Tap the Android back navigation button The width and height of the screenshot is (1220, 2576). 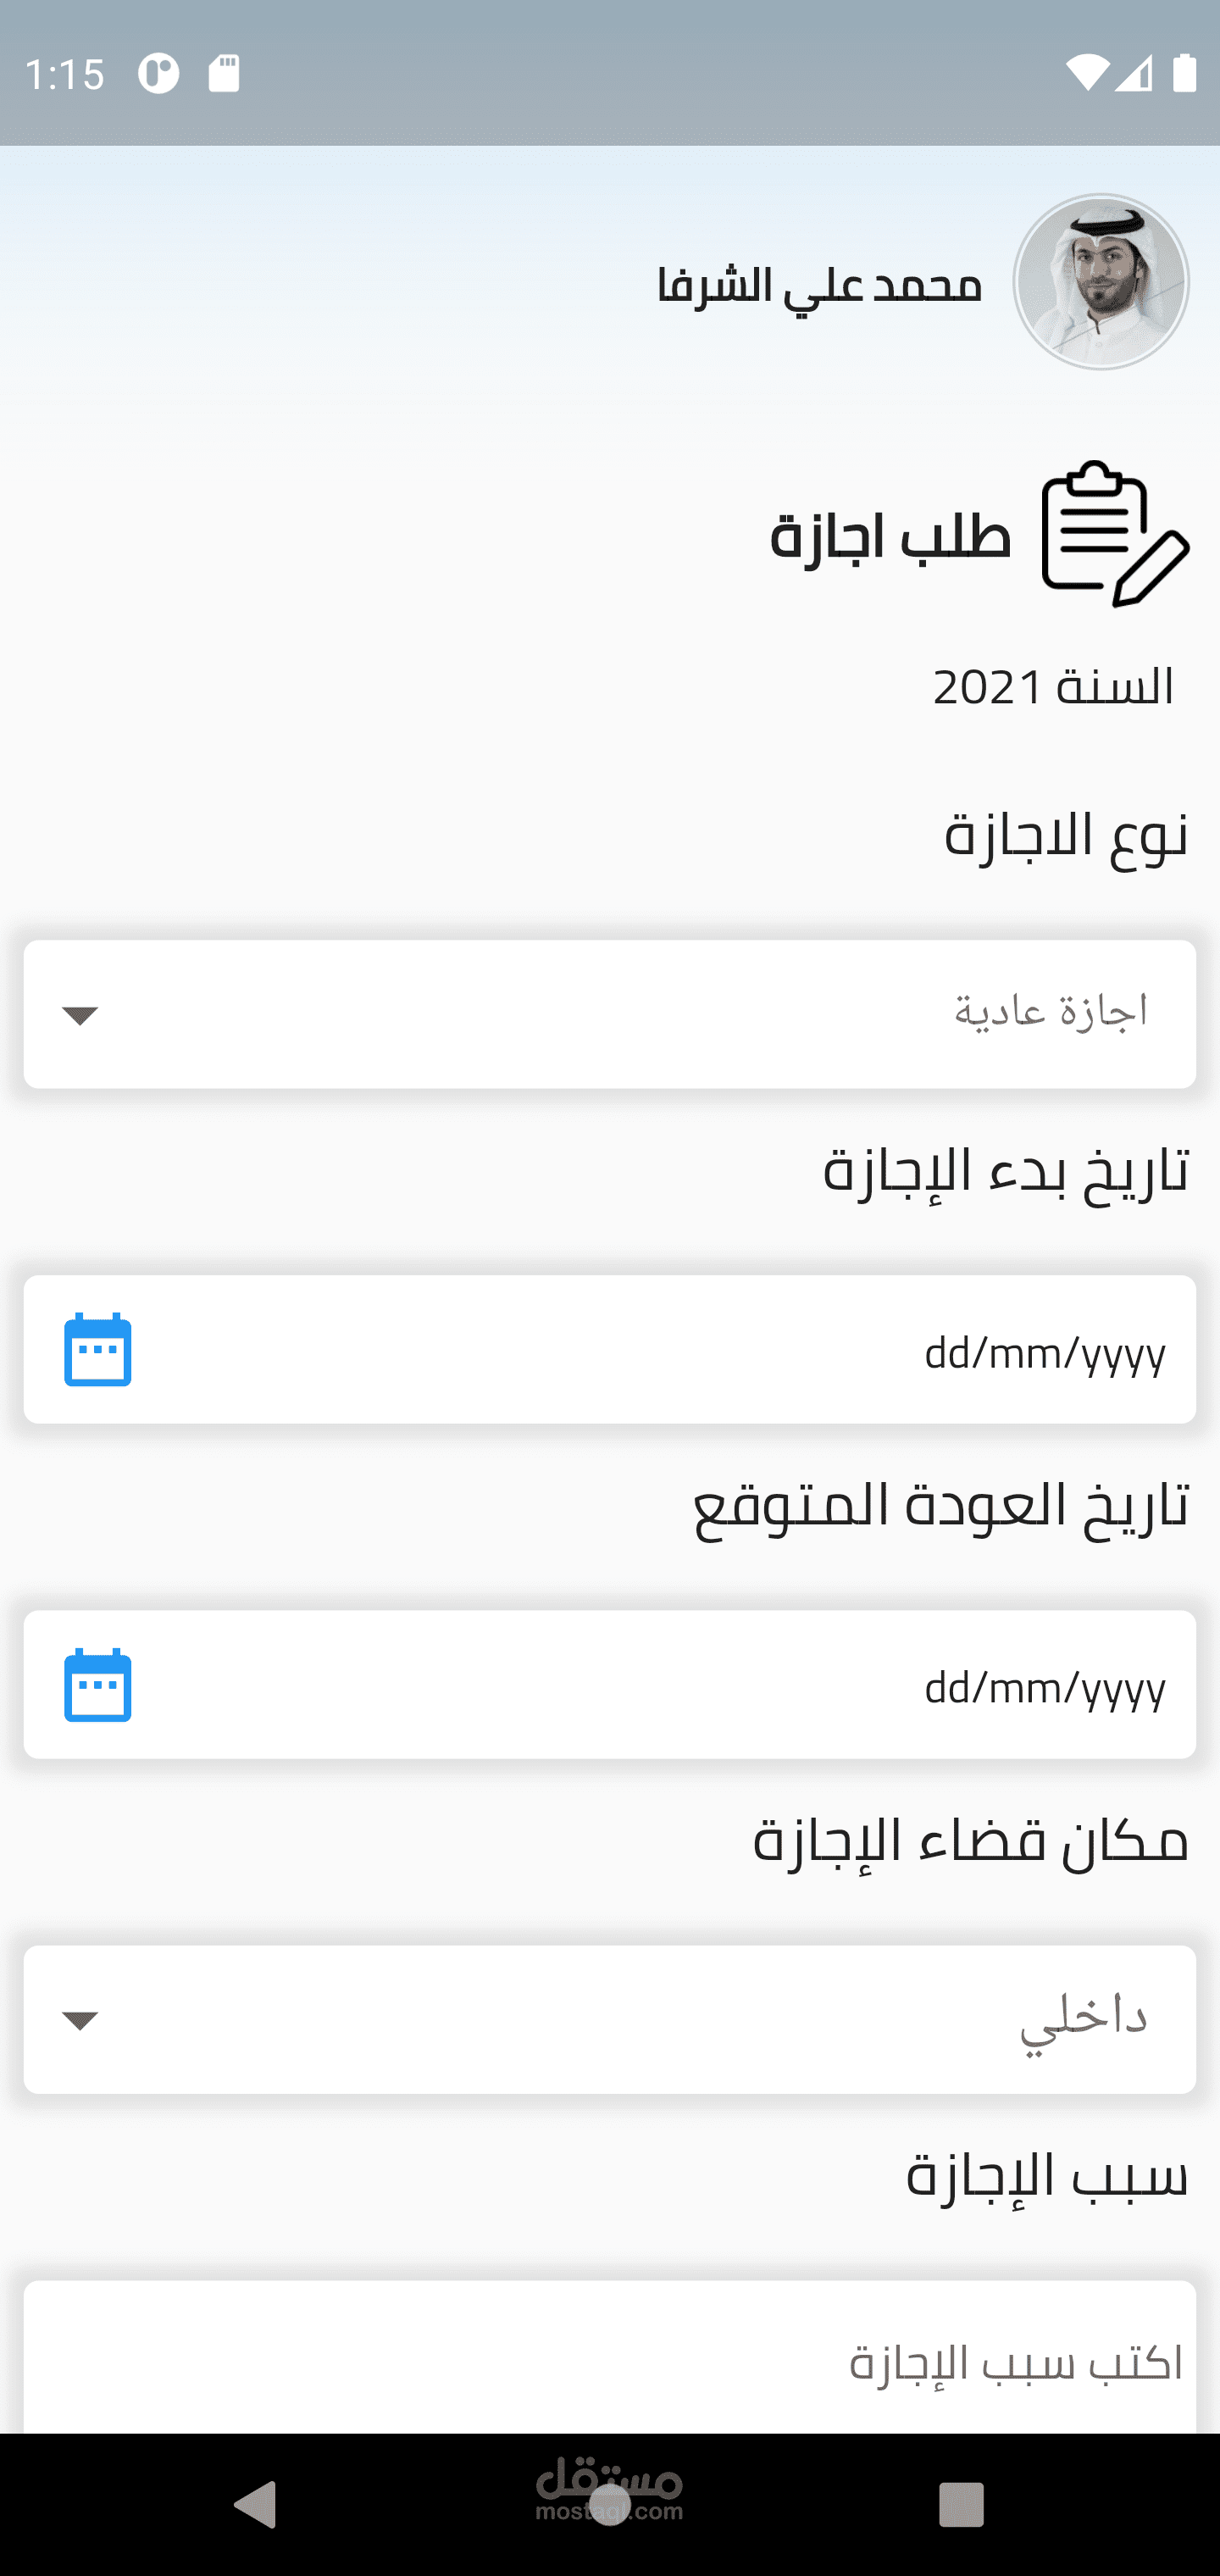[x=256, y=2504]
